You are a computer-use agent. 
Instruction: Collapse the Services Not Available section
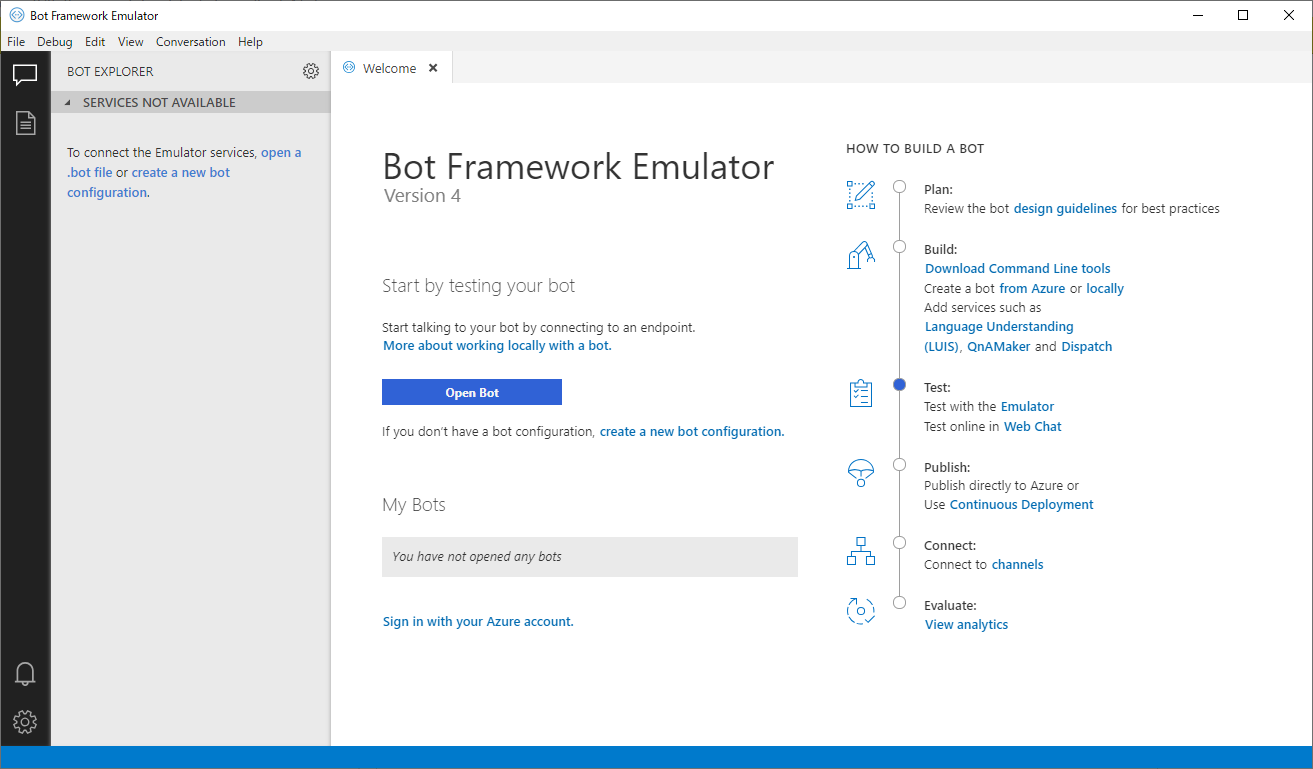coord(190,102)
